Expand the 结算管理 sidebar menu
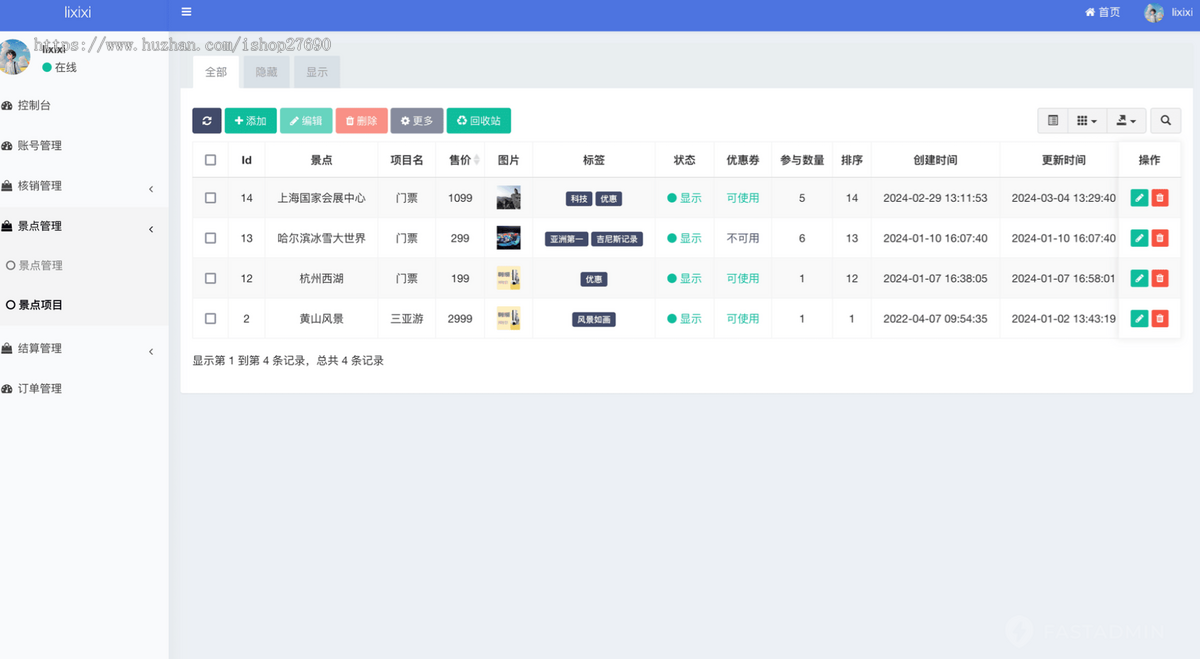The height and width of the screenshot is (659, 1200). 84,349
